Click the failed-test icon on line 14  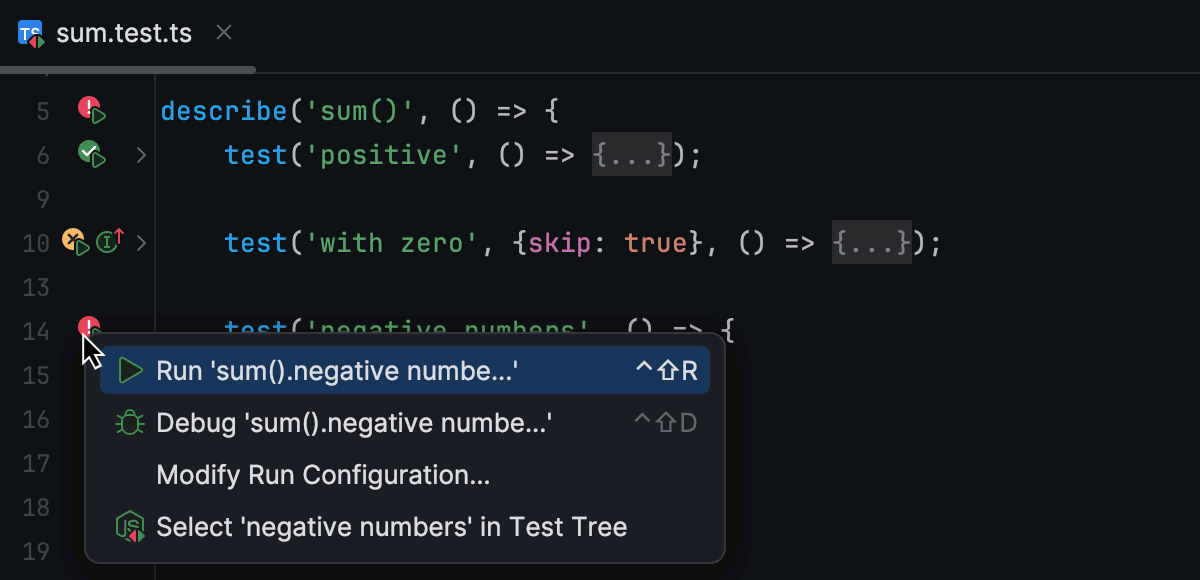pos(90,327)
